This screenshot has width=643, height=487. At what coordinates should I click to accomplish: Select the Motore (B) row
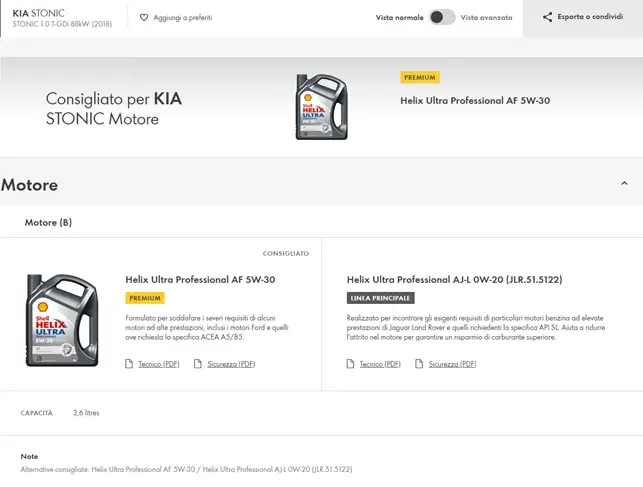(x=322, y=222)
